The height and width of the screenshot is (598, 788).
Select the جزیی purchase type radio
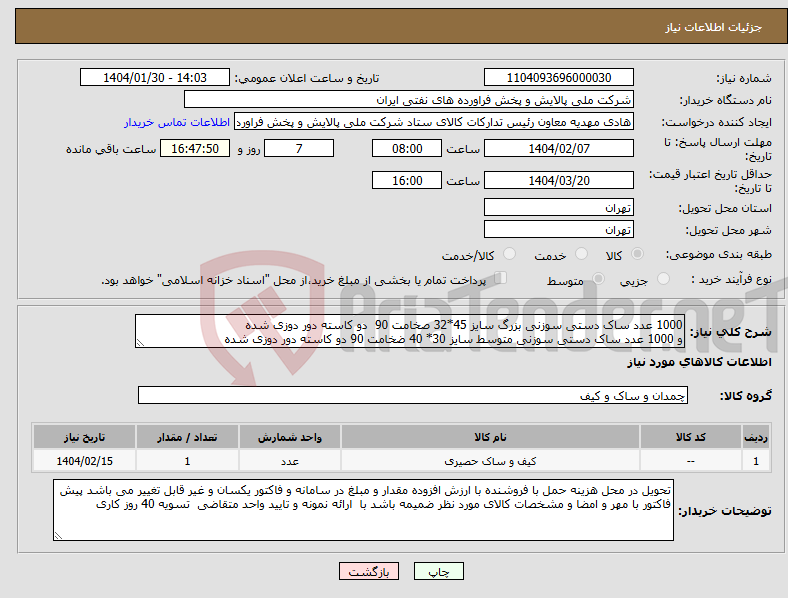point(663,278)
